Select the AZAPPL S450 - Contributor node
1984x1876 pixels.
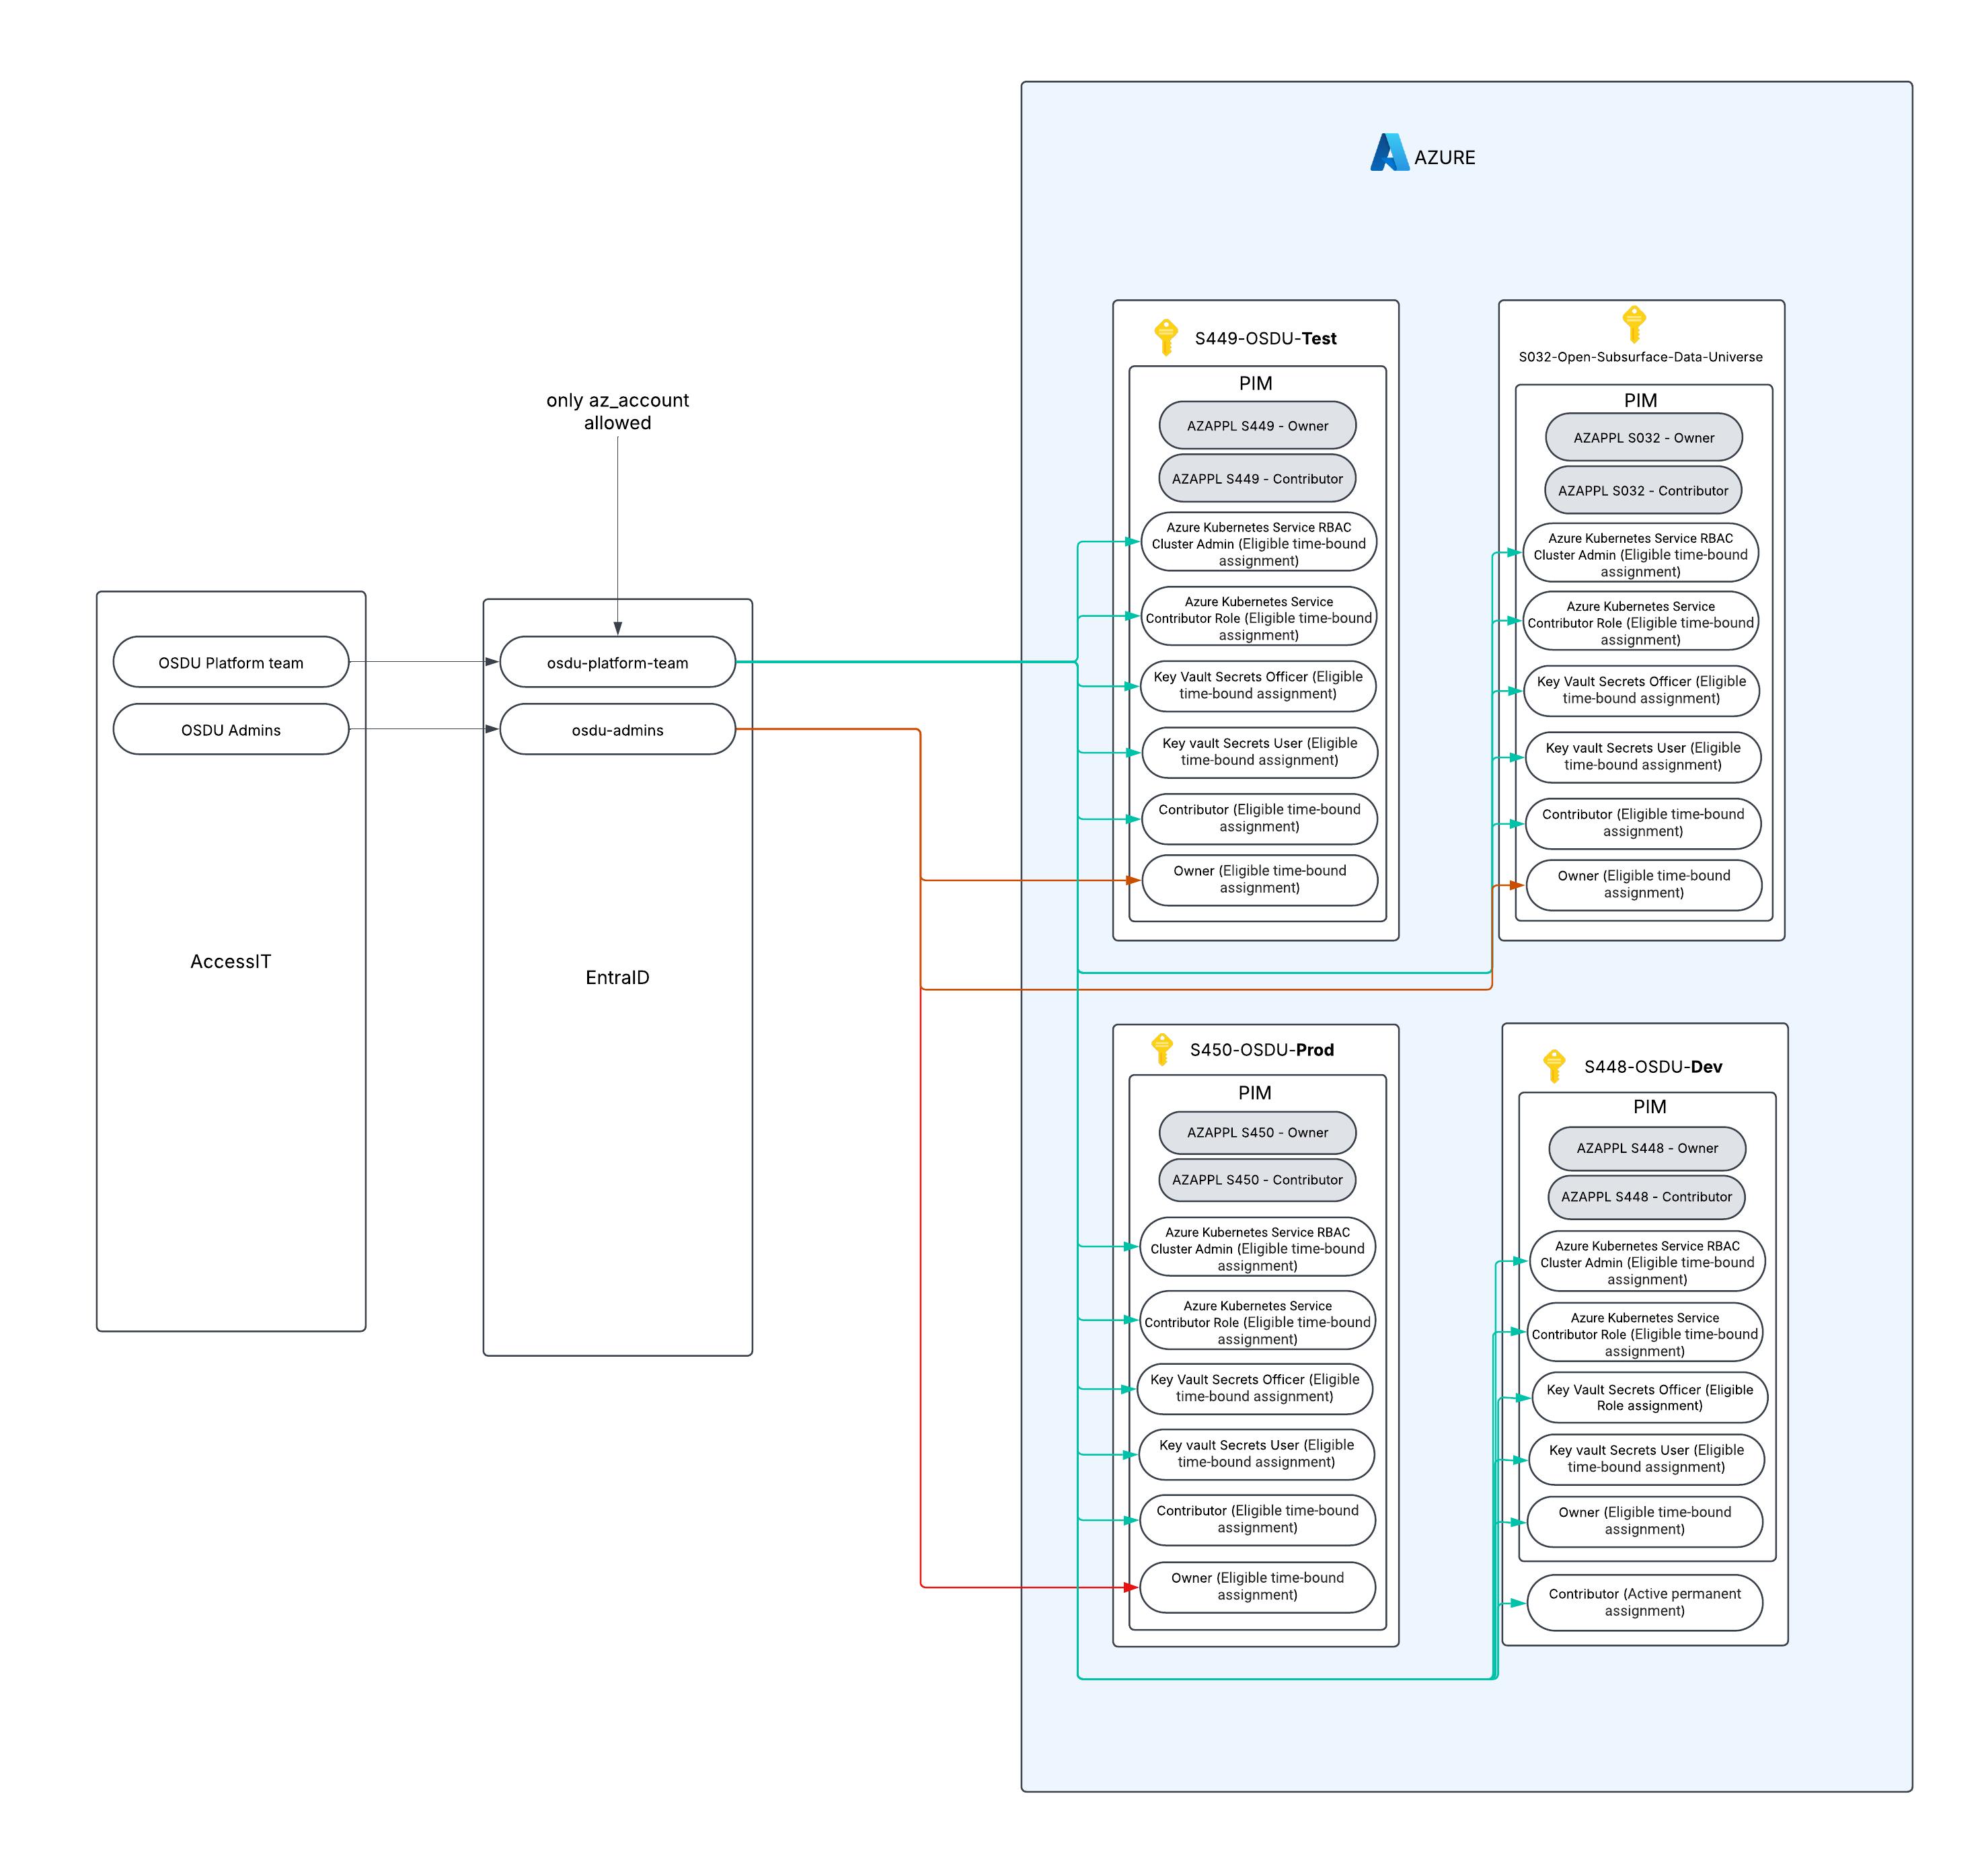pyautogui.click(x=1258, y=1179)
